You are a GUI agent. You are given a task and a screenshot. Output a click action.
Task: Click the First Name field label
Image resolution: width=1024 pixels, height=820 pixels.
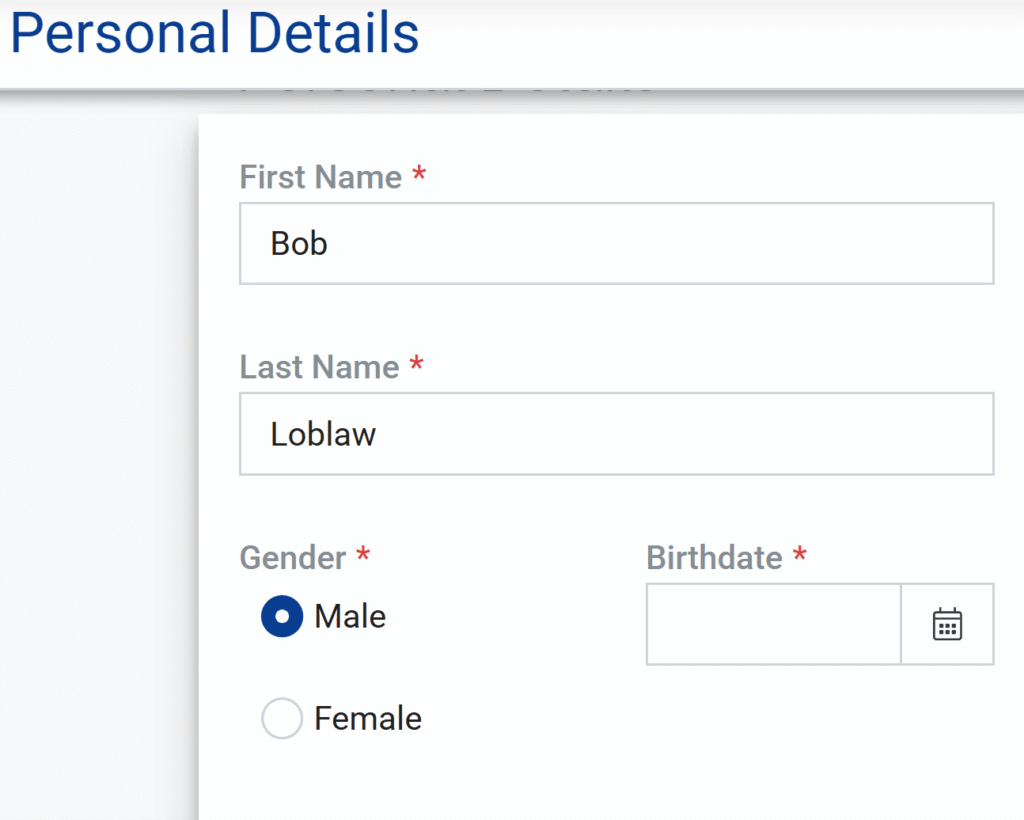[x=320, y=178]
